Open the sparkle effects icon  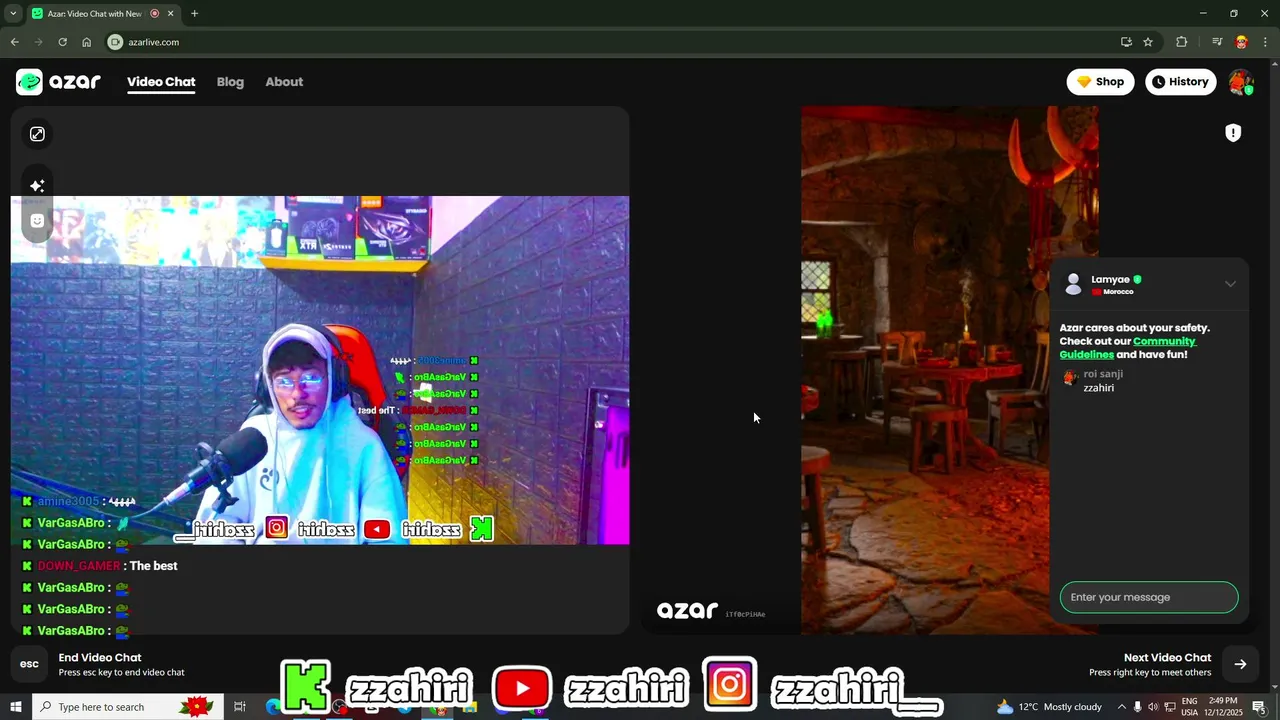37,186
